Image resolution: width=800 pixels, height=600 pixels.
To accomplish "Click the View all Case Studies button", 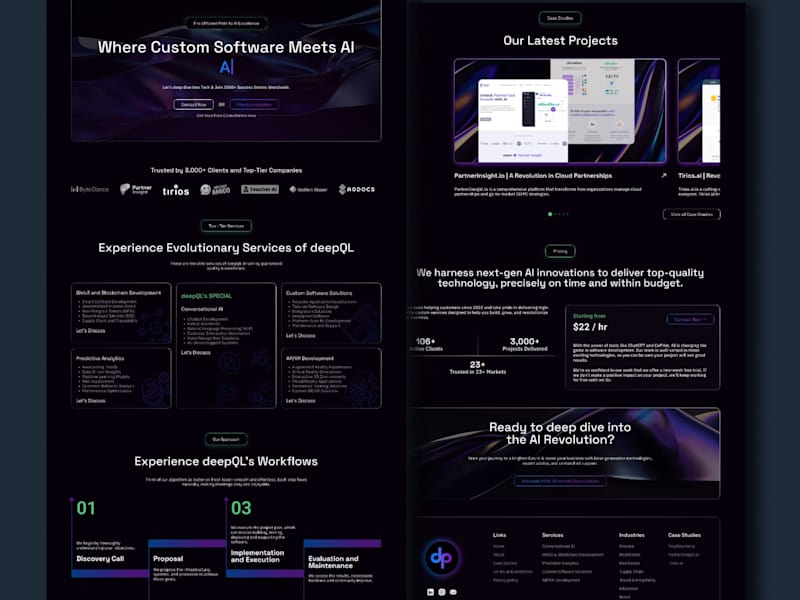I will tap(691, 214).
